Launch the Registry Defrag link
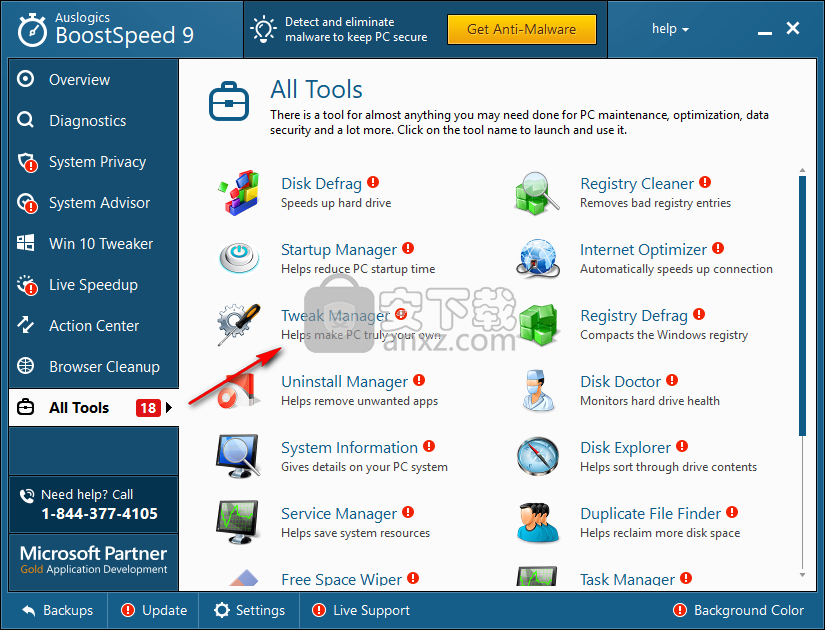This screenshot has height=630, width=825. [x=634, y=316]
